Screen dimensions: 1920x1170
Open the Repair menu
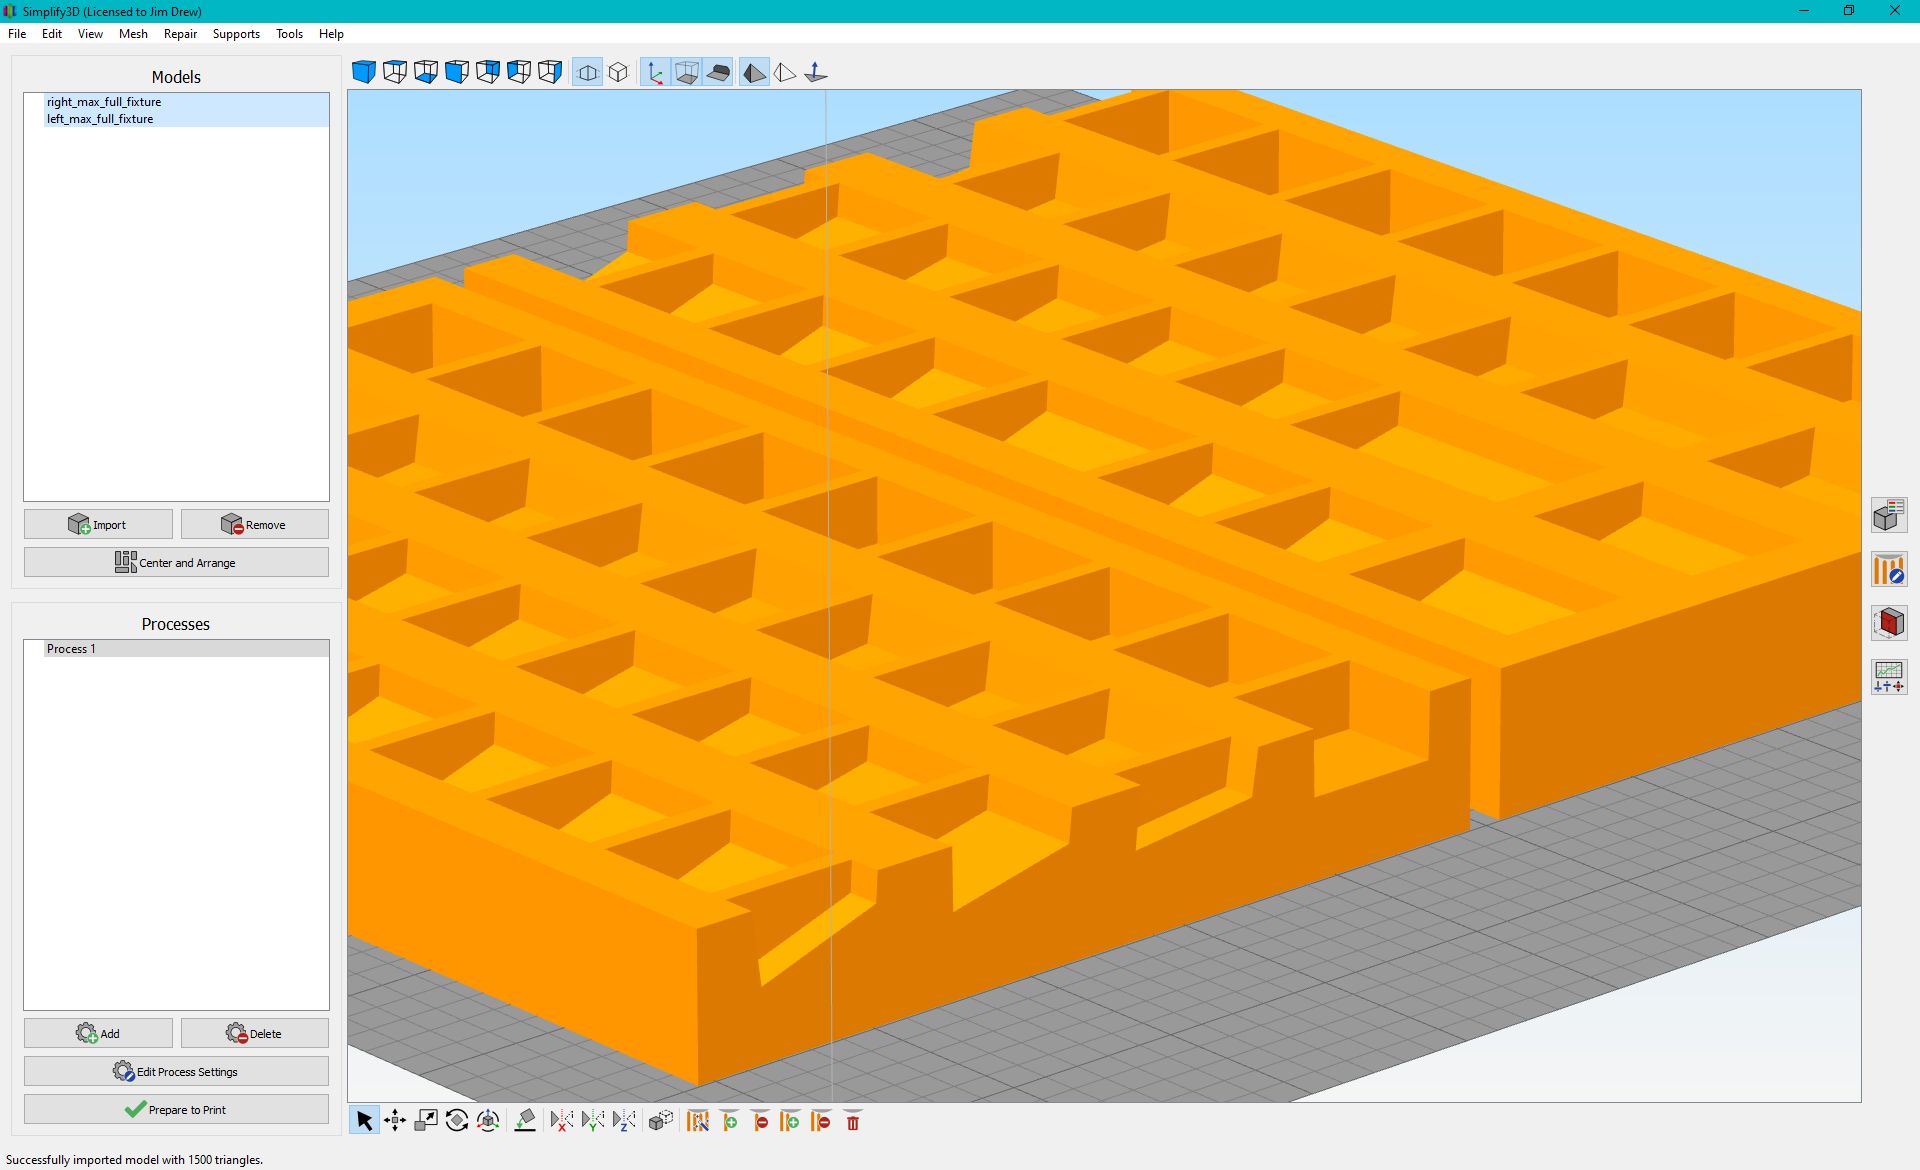[180, 33]
